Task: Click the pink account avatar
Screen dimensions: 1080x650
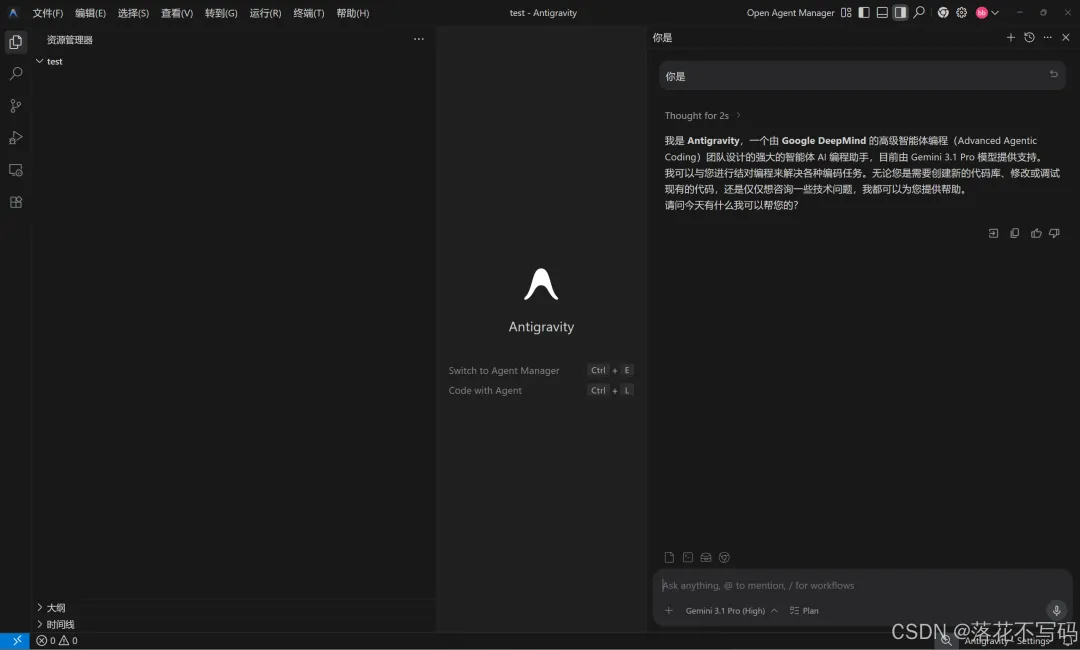Action: pos(982,12)
